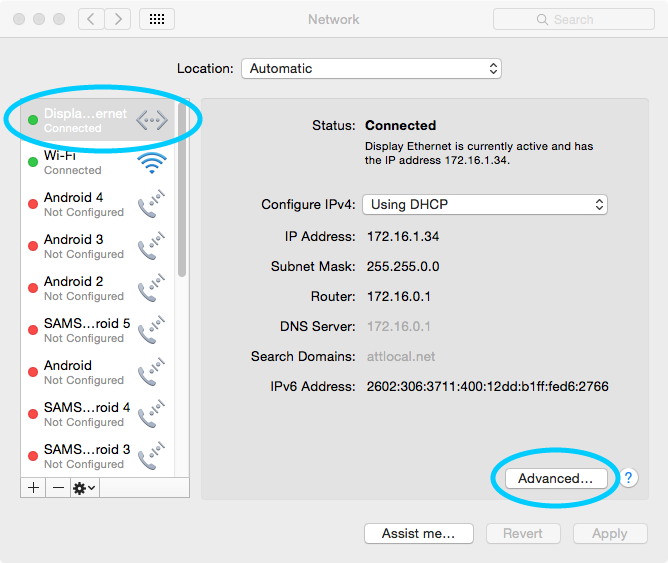The height and width of the screenshot is (563, 668).
Task: Select the SAMS…roid 4 service
Action: (98, 414)
